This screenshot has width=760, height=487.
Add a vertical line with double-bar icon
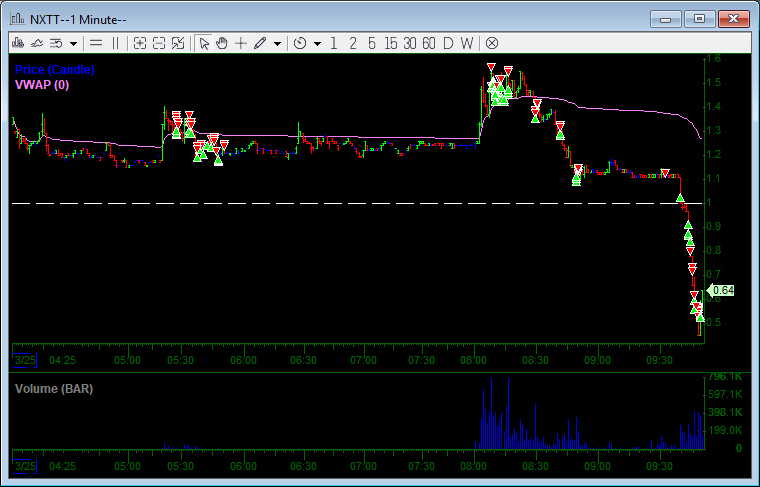115,44
